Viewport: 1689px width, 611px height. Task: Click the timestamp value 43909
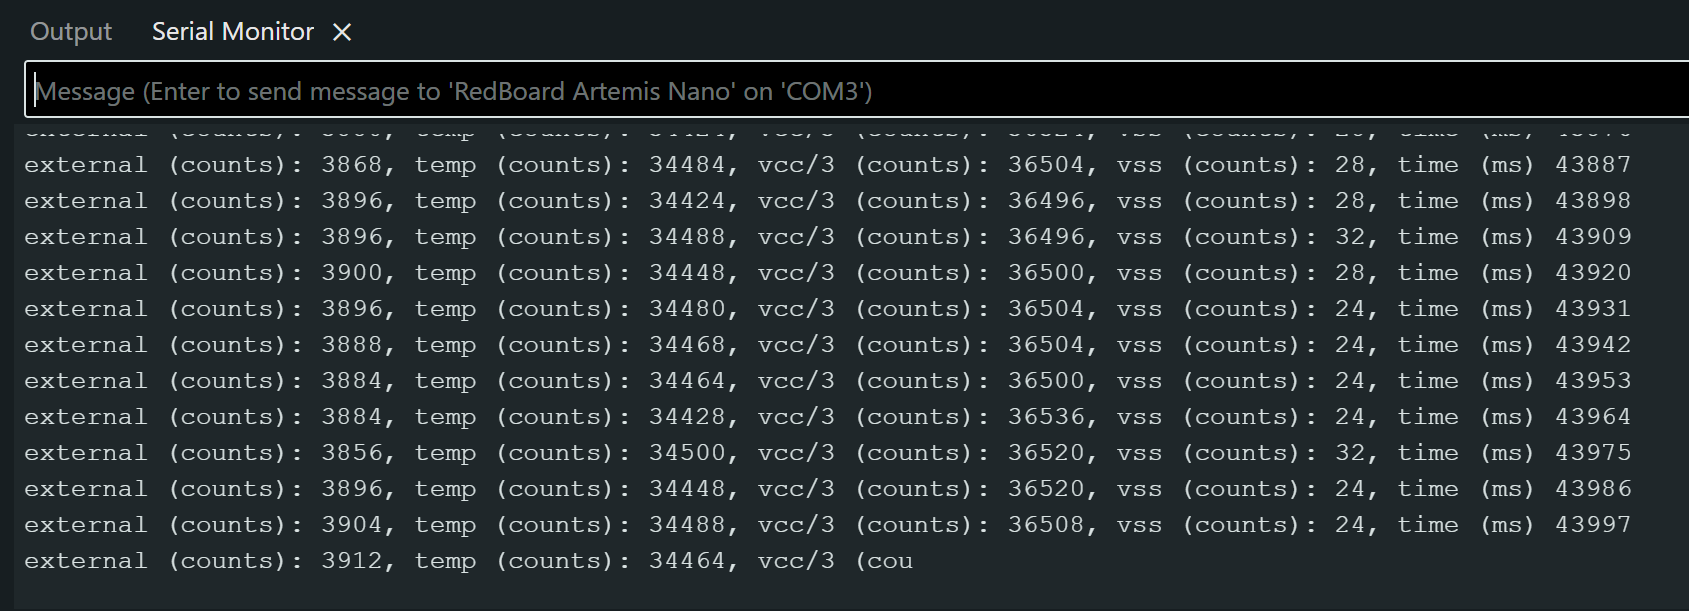click(1592, 237)
